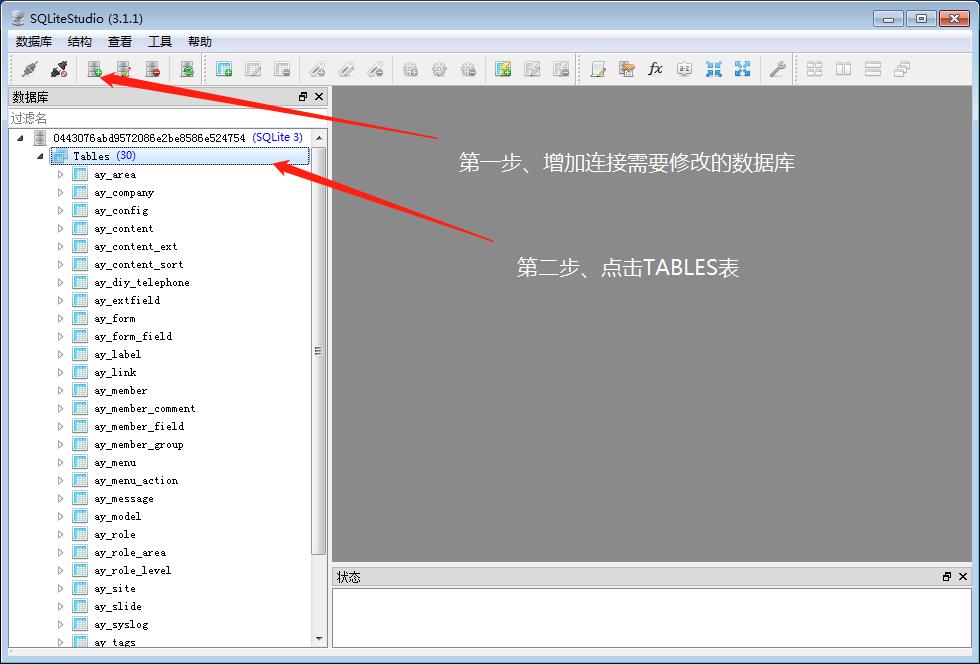Select the ay_form_field table
980x664 pixels.
coord(133,336)
